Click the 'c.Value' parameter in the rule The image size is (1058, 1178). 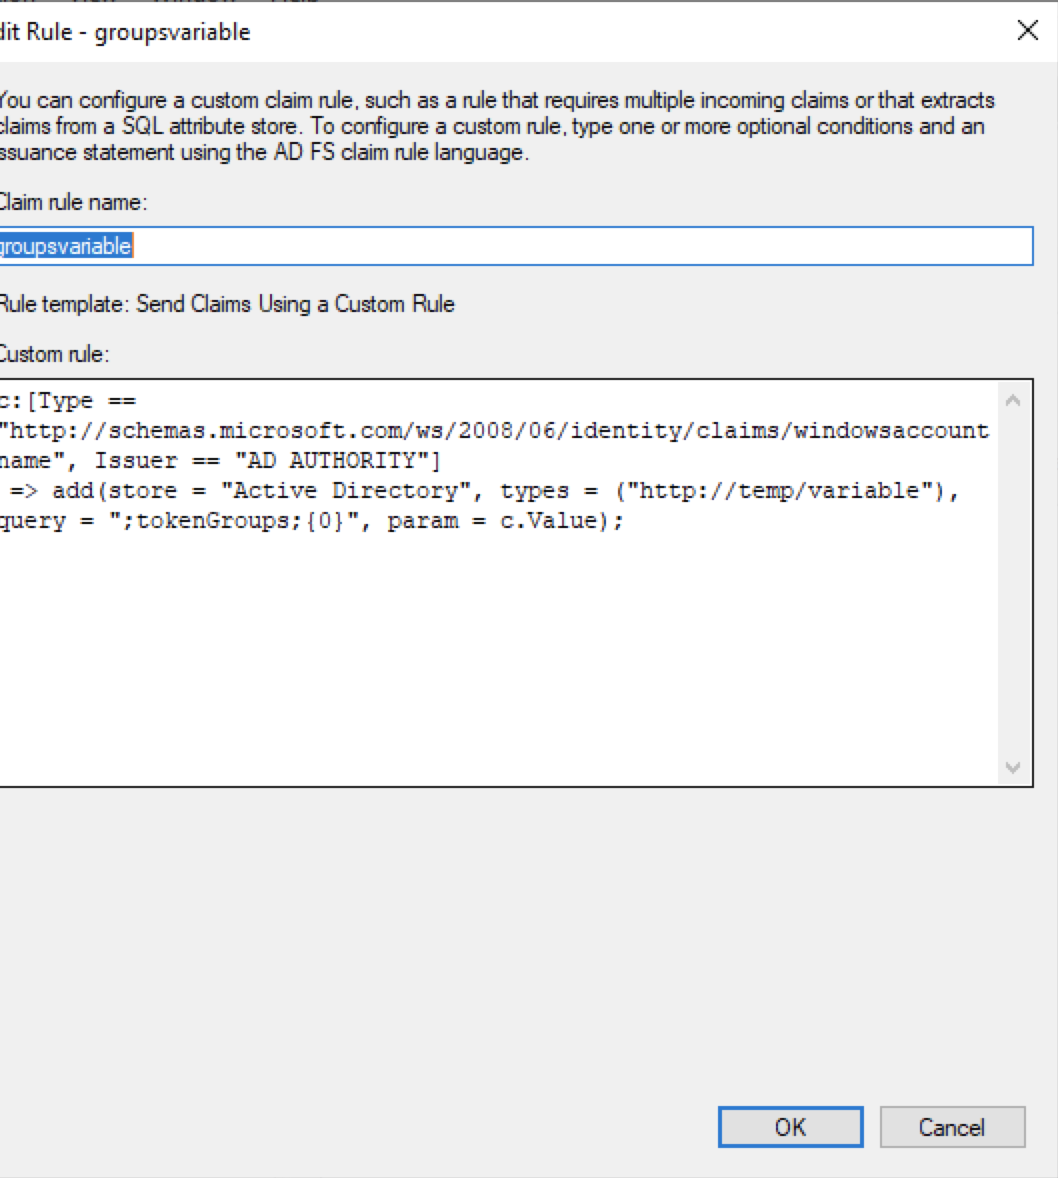coord(549,521)
